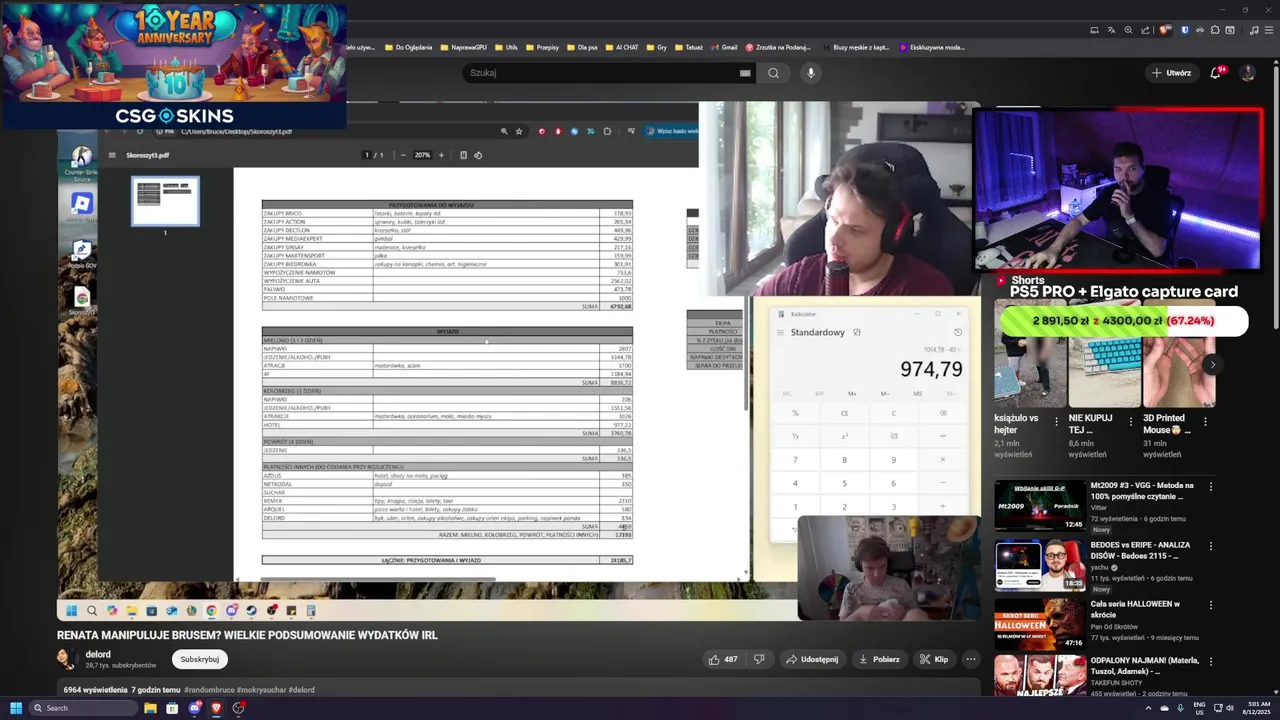Open 'NaprawaGPU' bookmarks folder
The height and width of the screenshot is (720, 1280).
point(462,47)
